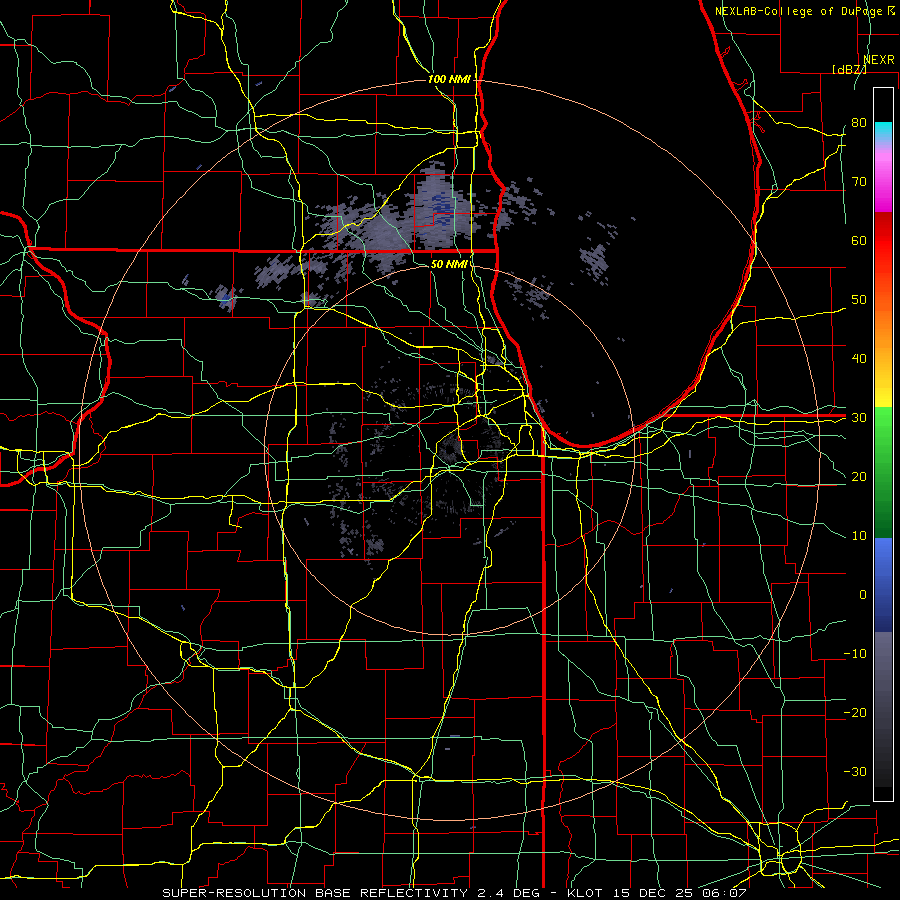Screen dimensions: 900x900
Task: Click the -10 value on the dBZ scale
Action: point(855,654)
